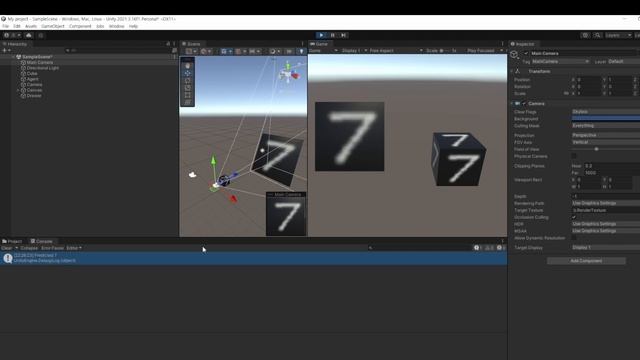The height and width of the screenshot is (360, 640).
Task: Open the Component menu
Action: tap(80, 26)
